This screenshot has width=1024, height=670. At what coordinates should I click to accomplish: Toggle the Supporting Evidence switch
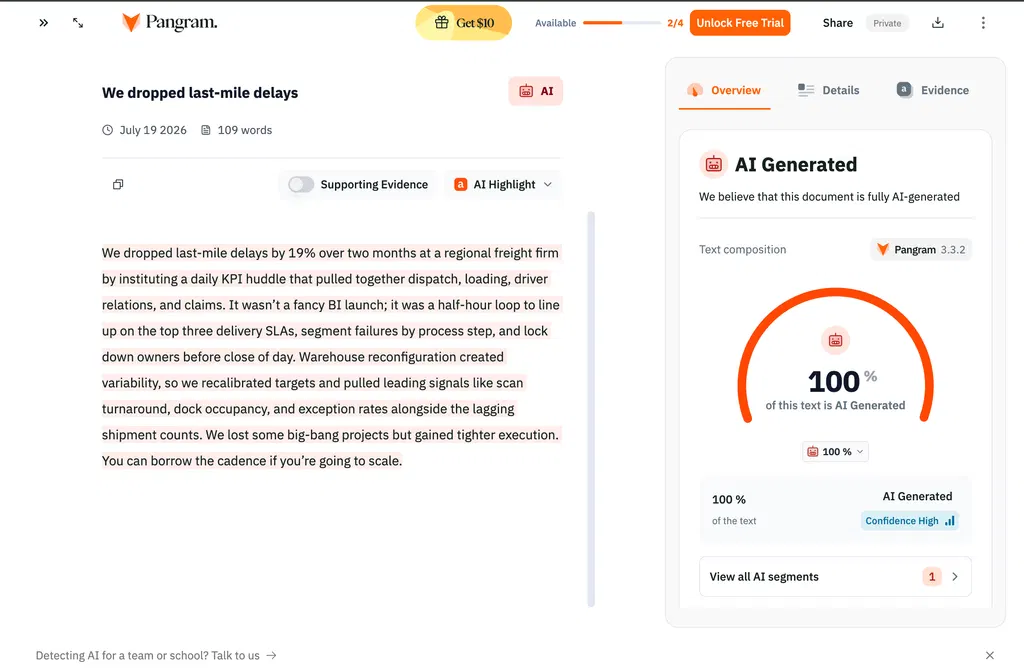(x=301, y=185)
